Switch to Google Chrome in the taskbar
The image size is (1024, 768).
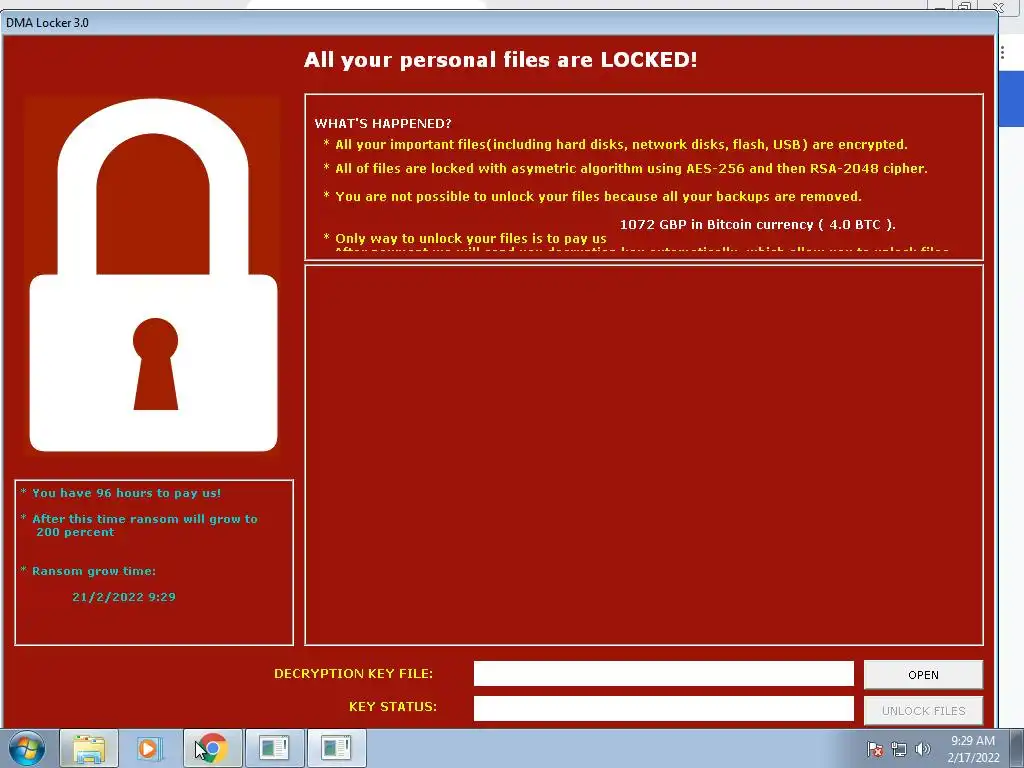tap(212, 748)
